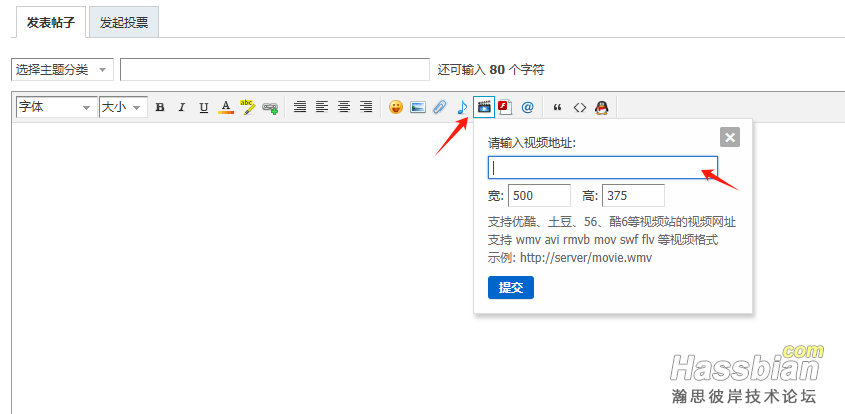Image resolution: width=845 pixels, height=414 pixels.
Task: Switch to the 发起投票 tab
Action: coord(124,23)
